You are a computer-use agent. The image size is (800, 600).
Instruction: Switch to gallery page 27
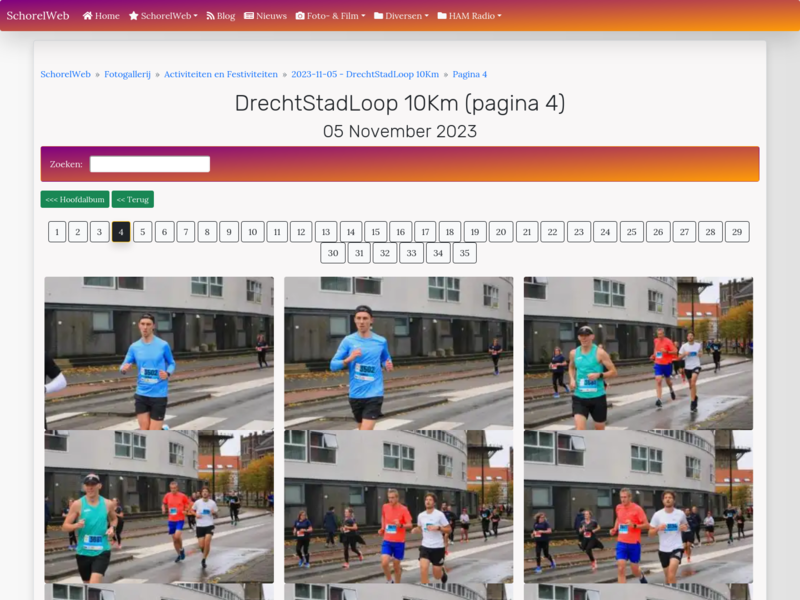(x=684, y=232)
